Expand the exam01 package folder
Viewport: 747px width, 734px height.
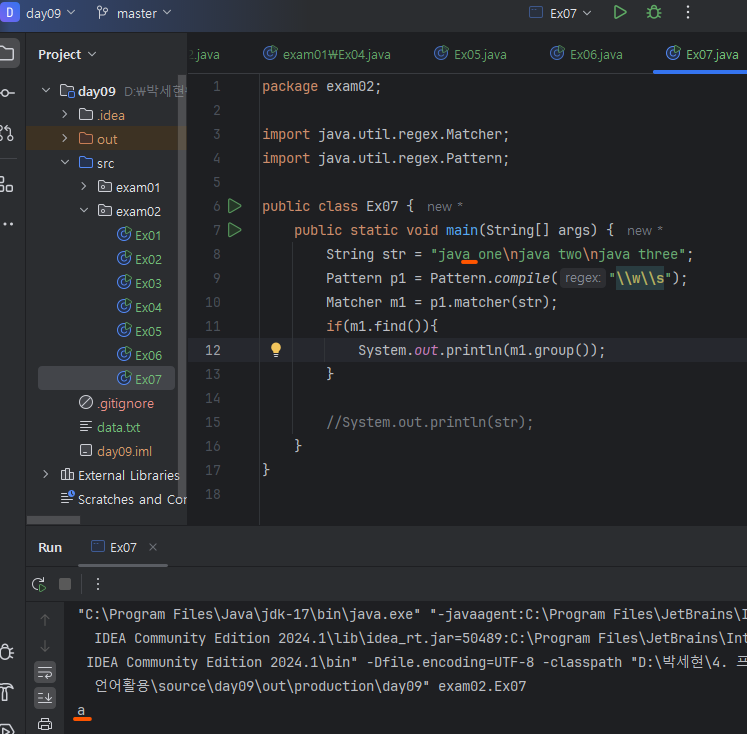tap(84, 187)
